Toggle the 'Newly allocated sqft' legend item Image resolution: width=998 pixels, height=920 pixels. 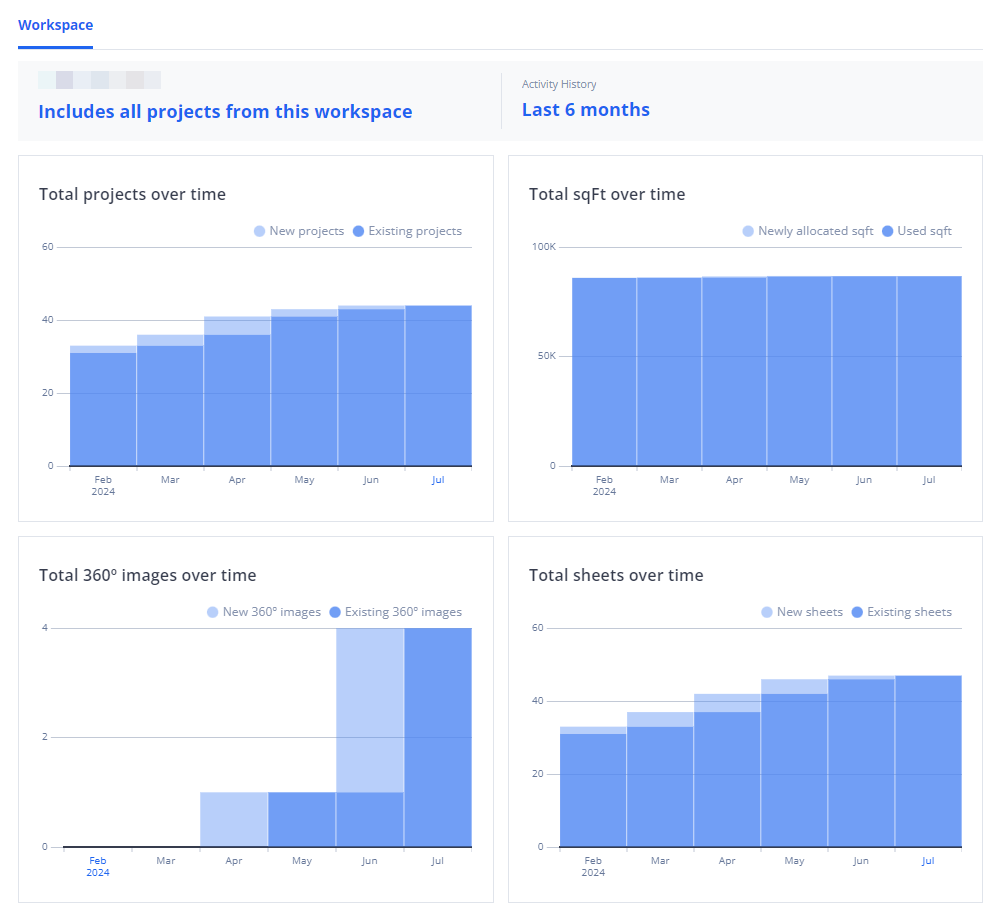807,231
